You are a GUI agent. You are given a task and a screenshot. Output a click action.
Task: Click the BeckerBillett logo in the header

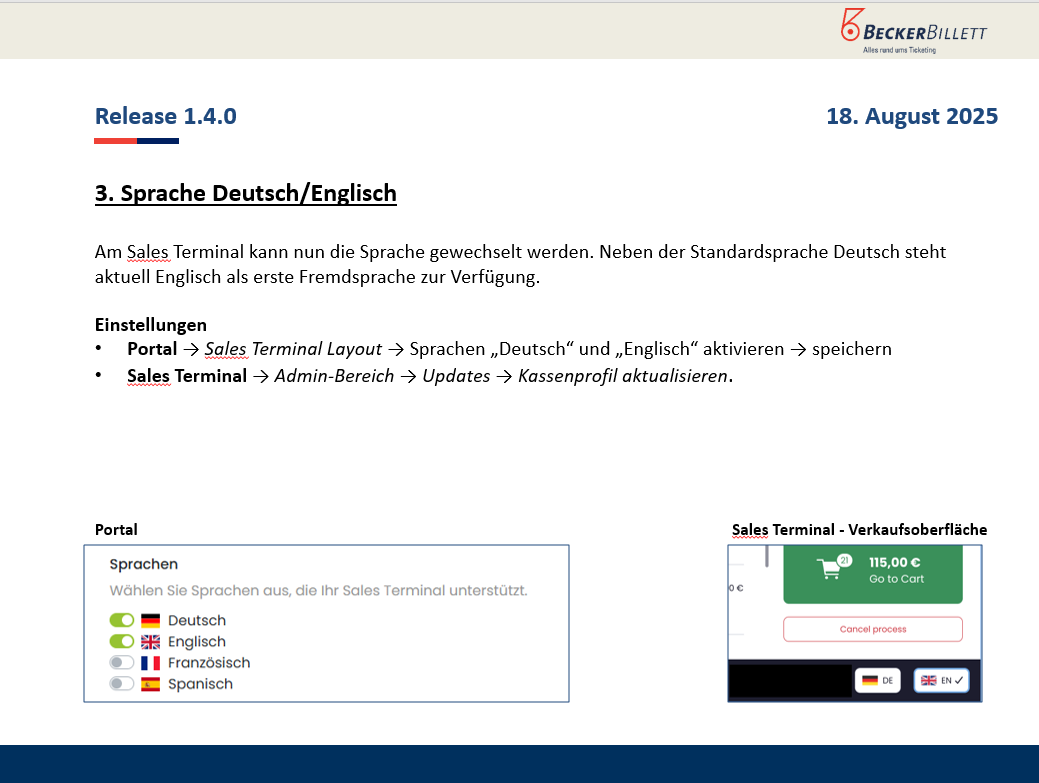pyautogui.click(x=914, y=31)
